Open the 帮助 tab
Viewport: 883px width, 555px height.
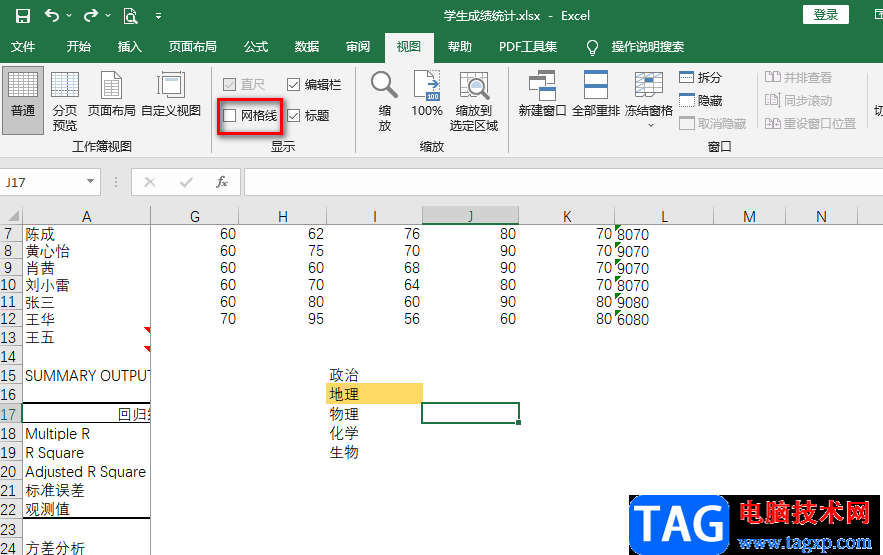[x=460, y=47]
